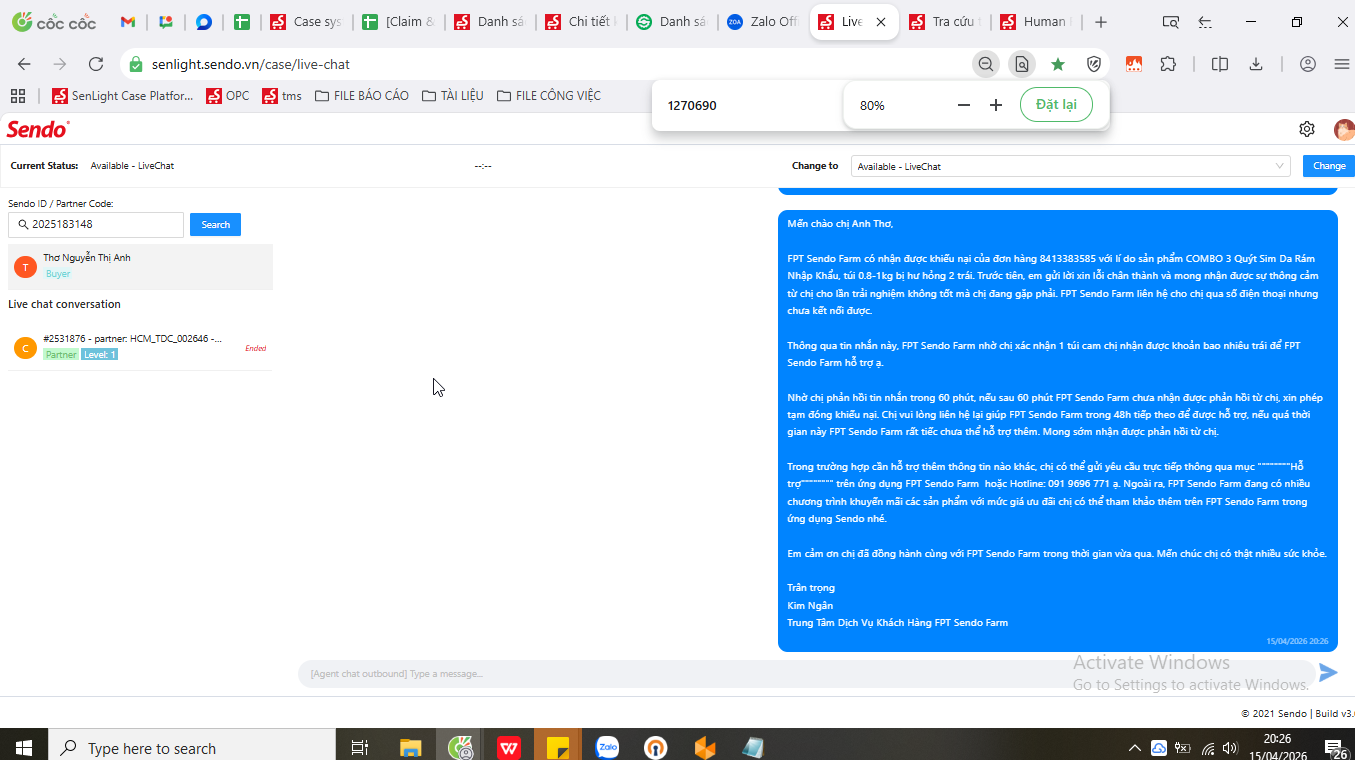Viewport: 1355px width, 760px height.
Task: Click the message input box
Action: tap(806, 674)
